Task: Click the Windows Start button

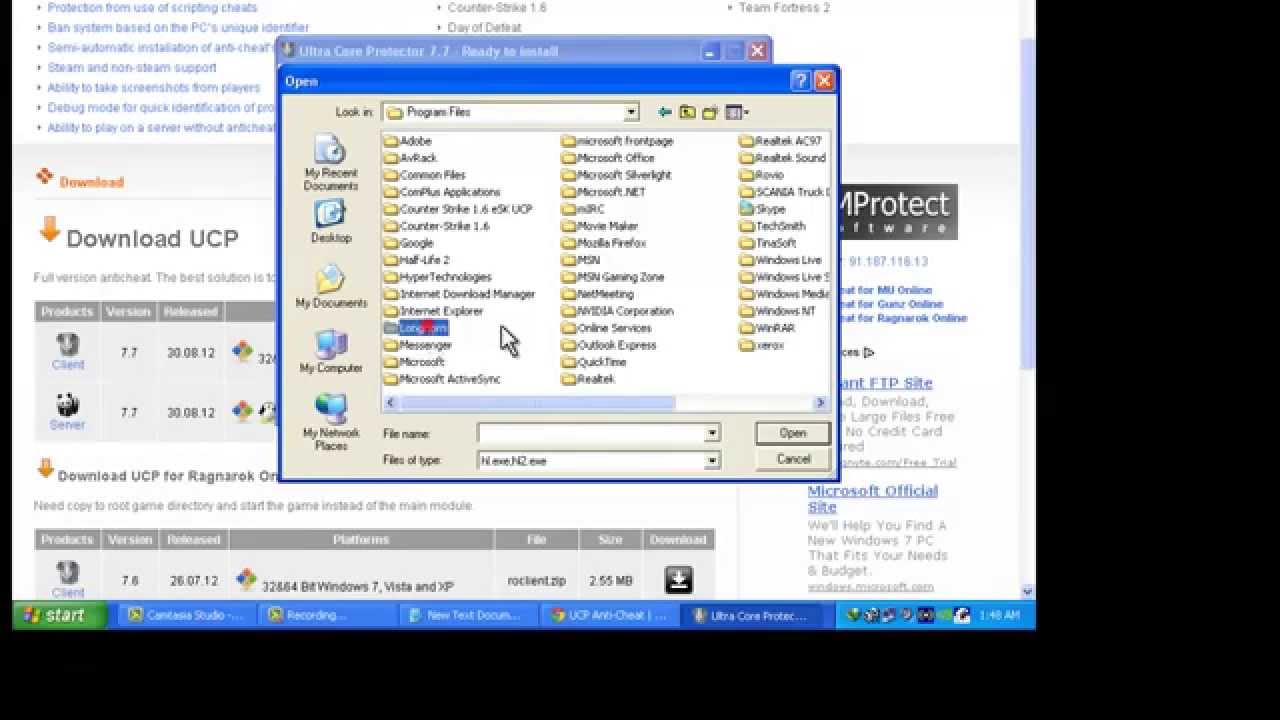Action: pyautogui.click(x=60, y=615)
